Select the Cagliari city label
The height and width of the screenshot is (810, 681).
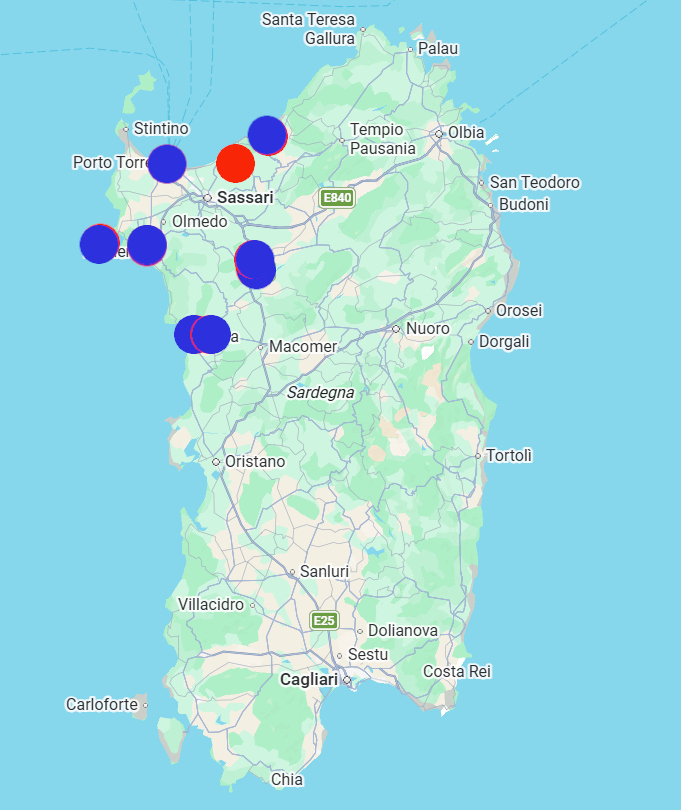pos(309,679)
